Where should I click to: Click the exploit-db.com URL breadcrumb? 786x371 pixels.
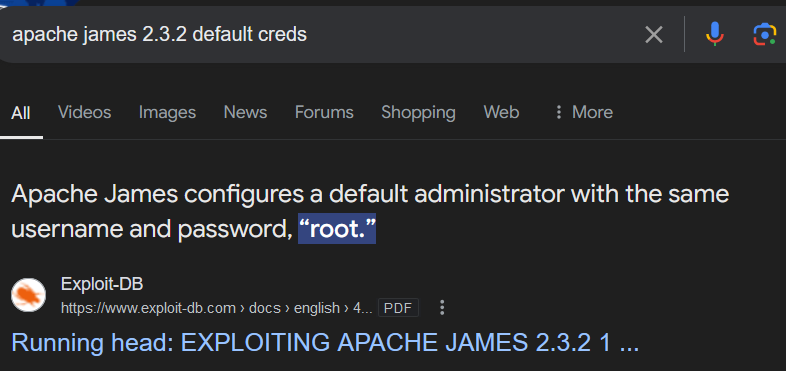(x=216, y=308)
